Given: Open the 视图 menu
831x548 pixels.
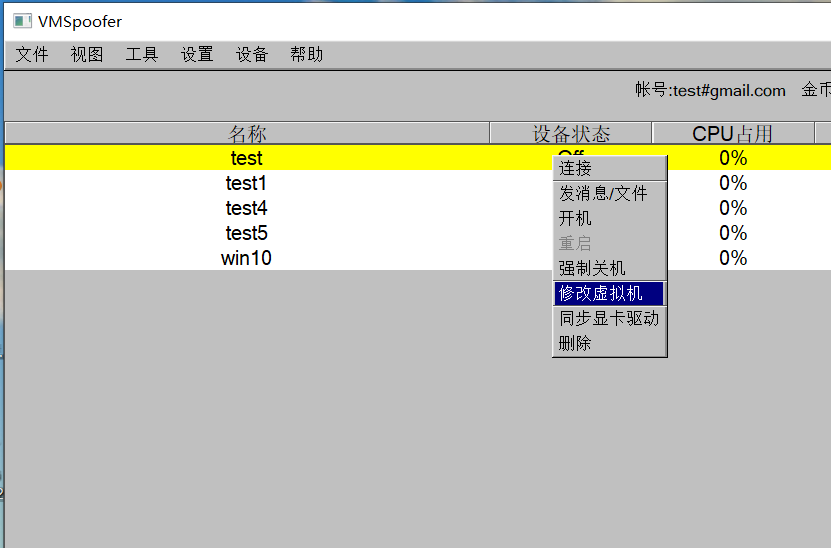Looking at the screenshot, I should pyautogui.click(x=87, y=55).
